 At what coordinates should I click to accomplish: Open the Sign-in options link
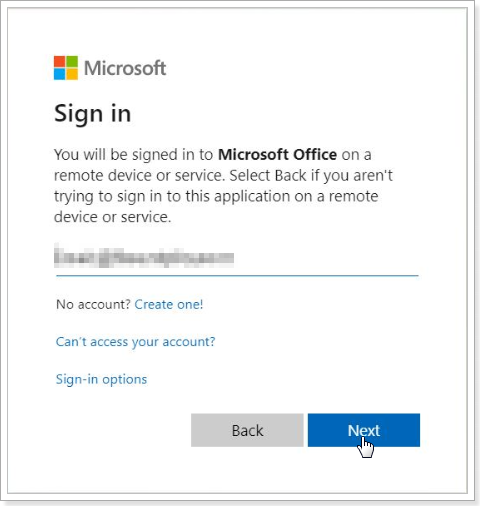(x=101, y=379)
